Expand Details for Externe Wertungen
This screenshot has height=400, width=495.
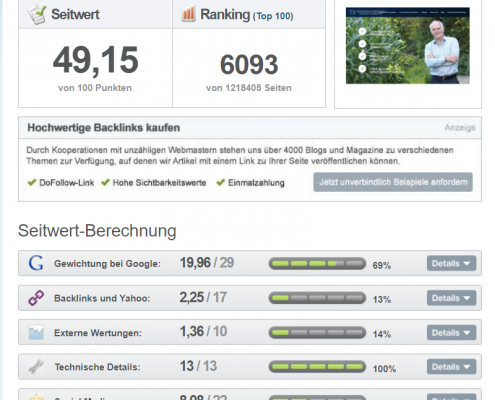tap(451, 333)
